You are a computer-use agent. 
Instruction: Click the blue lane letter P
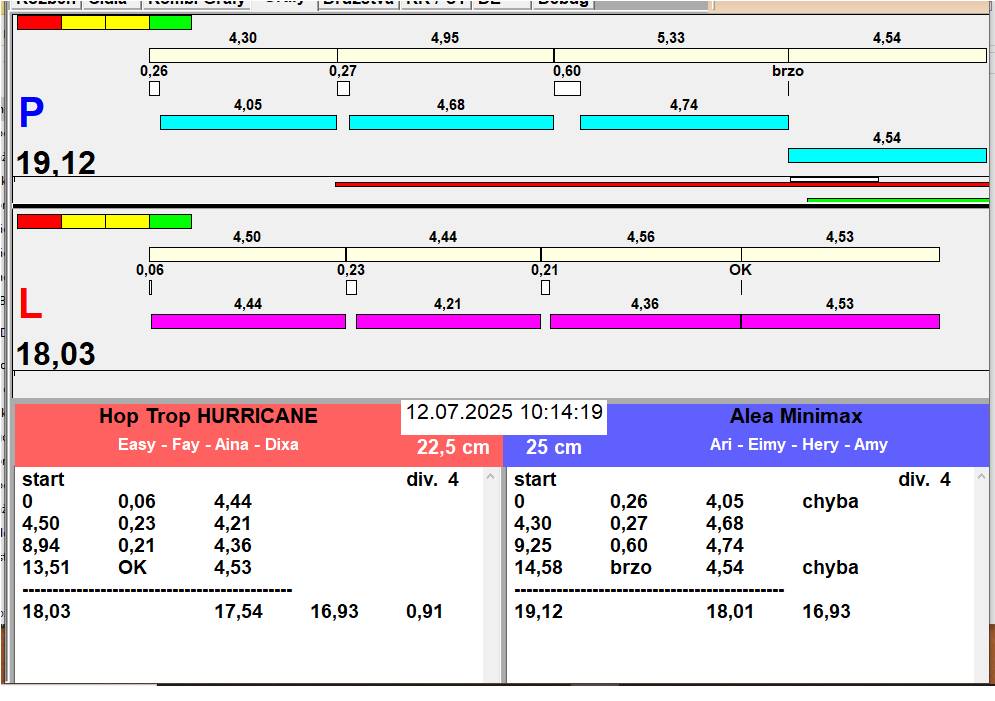[x=31, y=113]
